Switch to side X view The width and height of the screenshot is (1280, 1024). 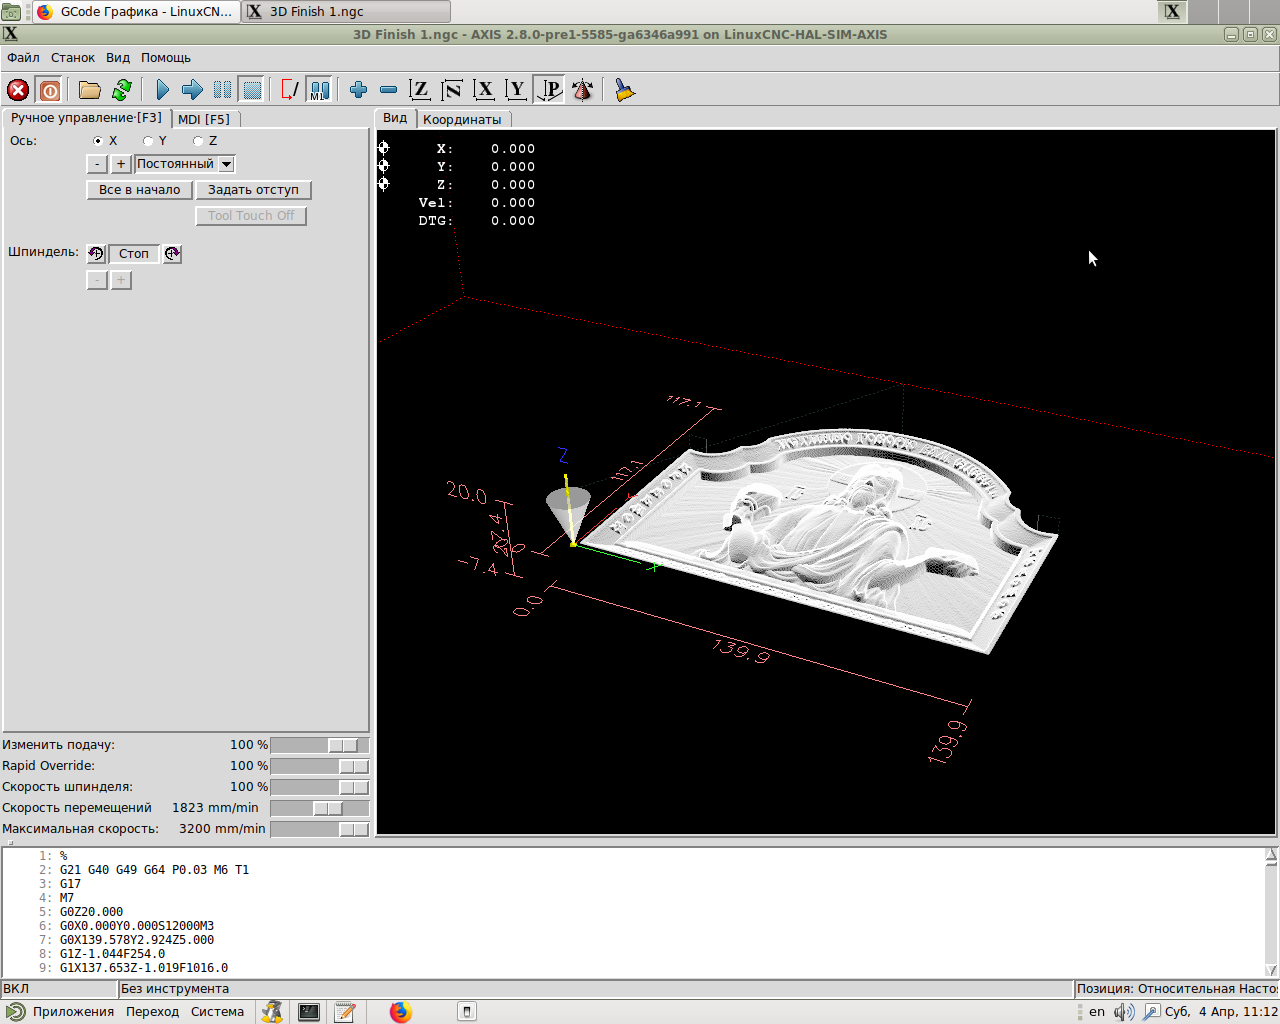pos(484,90)
